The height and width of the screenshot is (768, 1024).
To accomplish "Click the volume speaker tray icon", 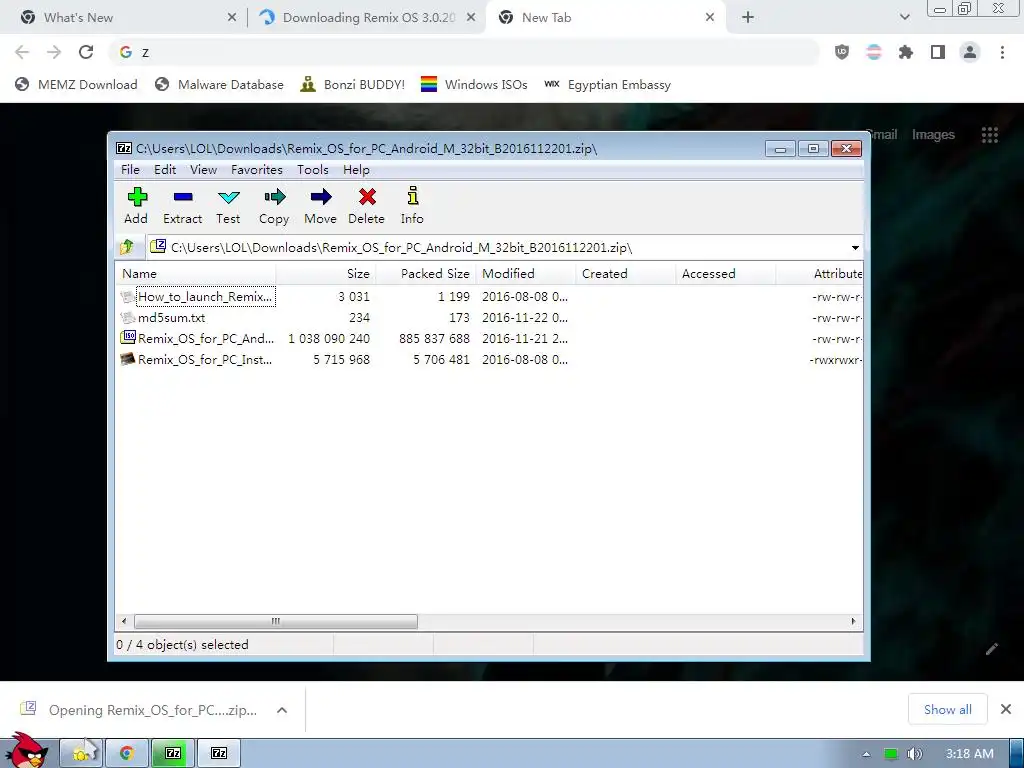I will point(915,754).
